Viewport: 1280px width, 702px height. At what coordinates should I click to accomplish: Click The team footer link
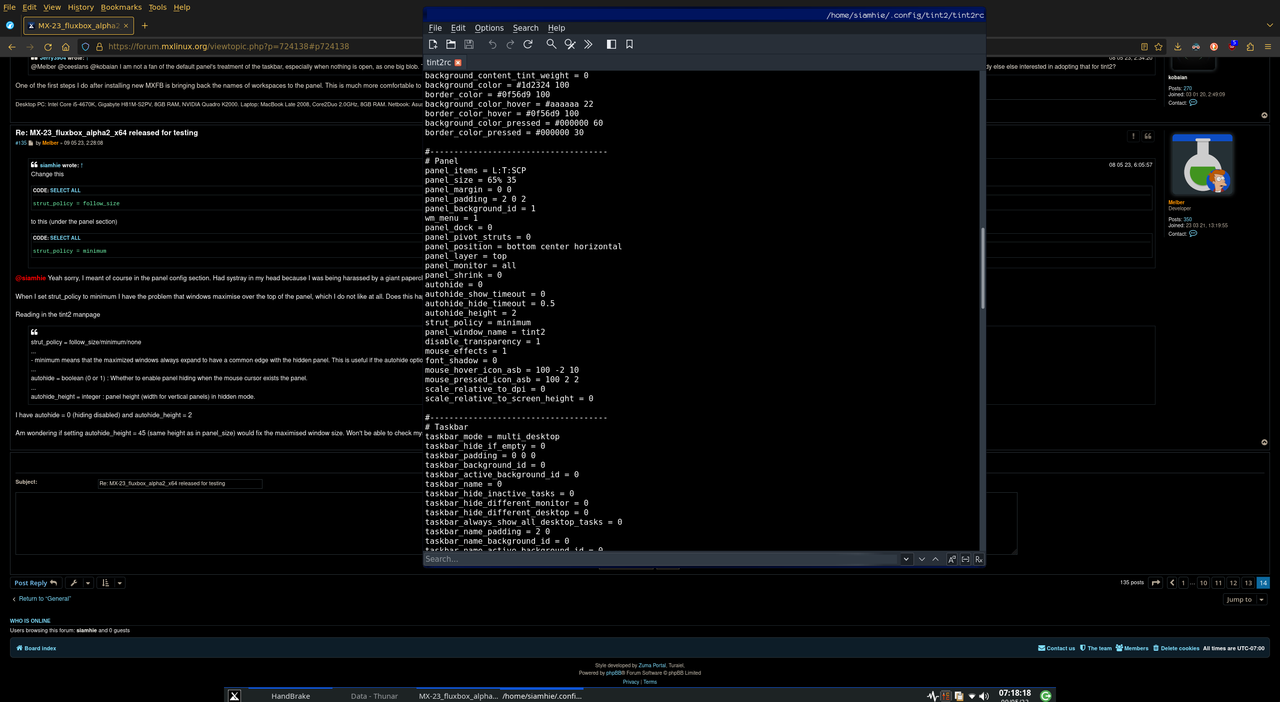(x=1096, y=648)
